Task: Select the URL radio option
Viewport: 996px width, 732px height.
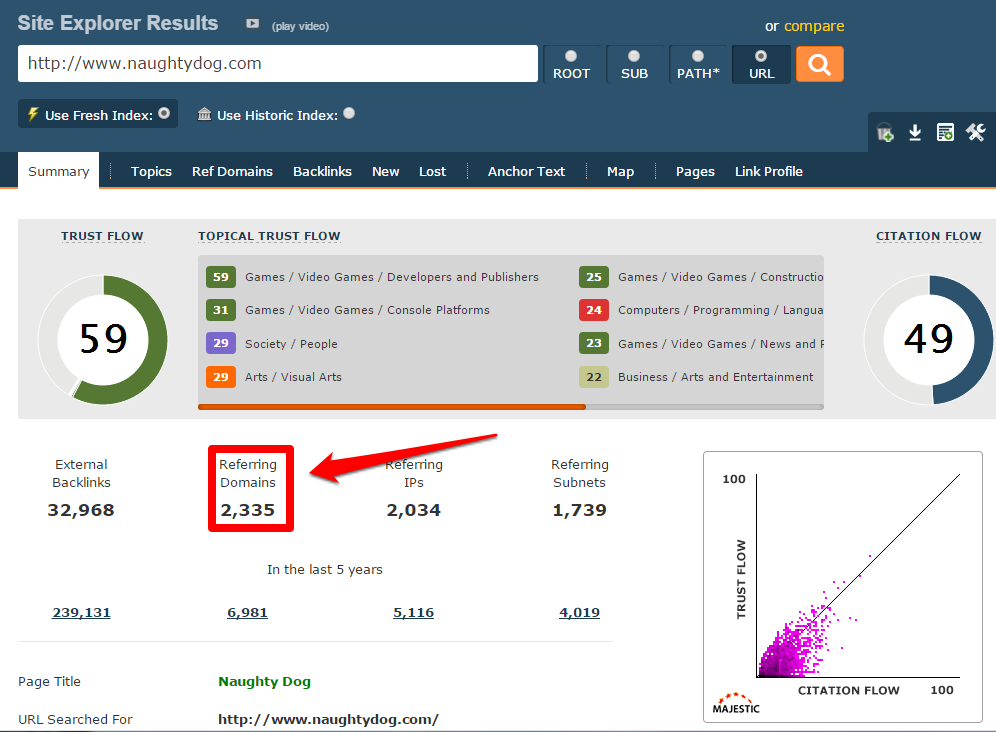Action: click(761, 56)
